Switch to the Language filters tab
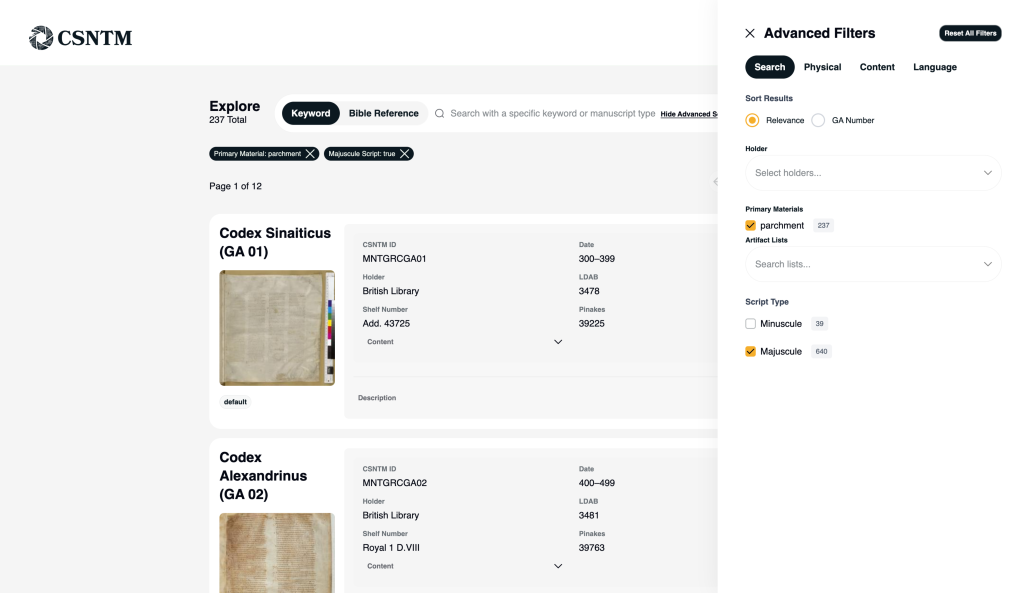 [934, 67]
